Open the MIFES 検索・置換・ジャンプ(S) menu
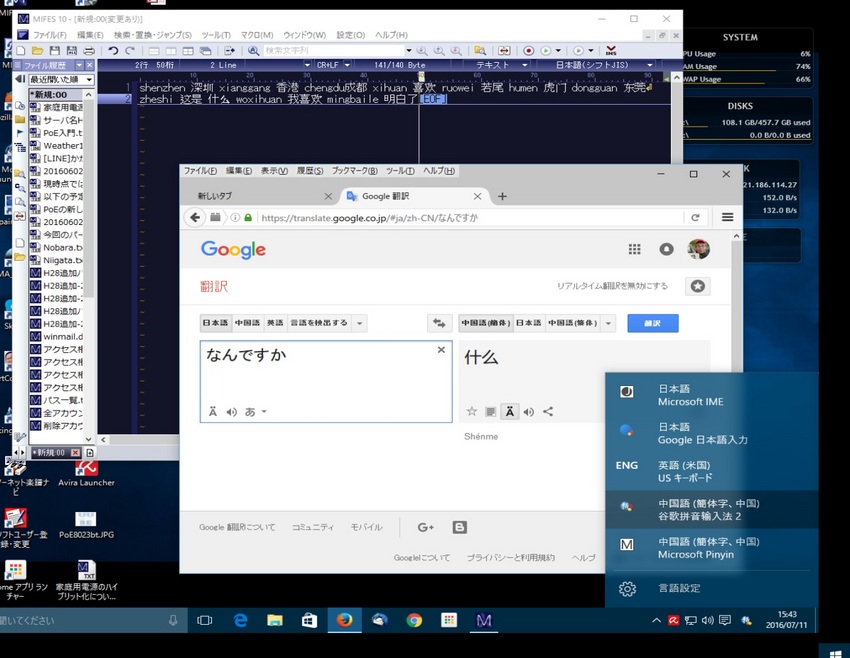850x658 pixels. click(153, 35)
